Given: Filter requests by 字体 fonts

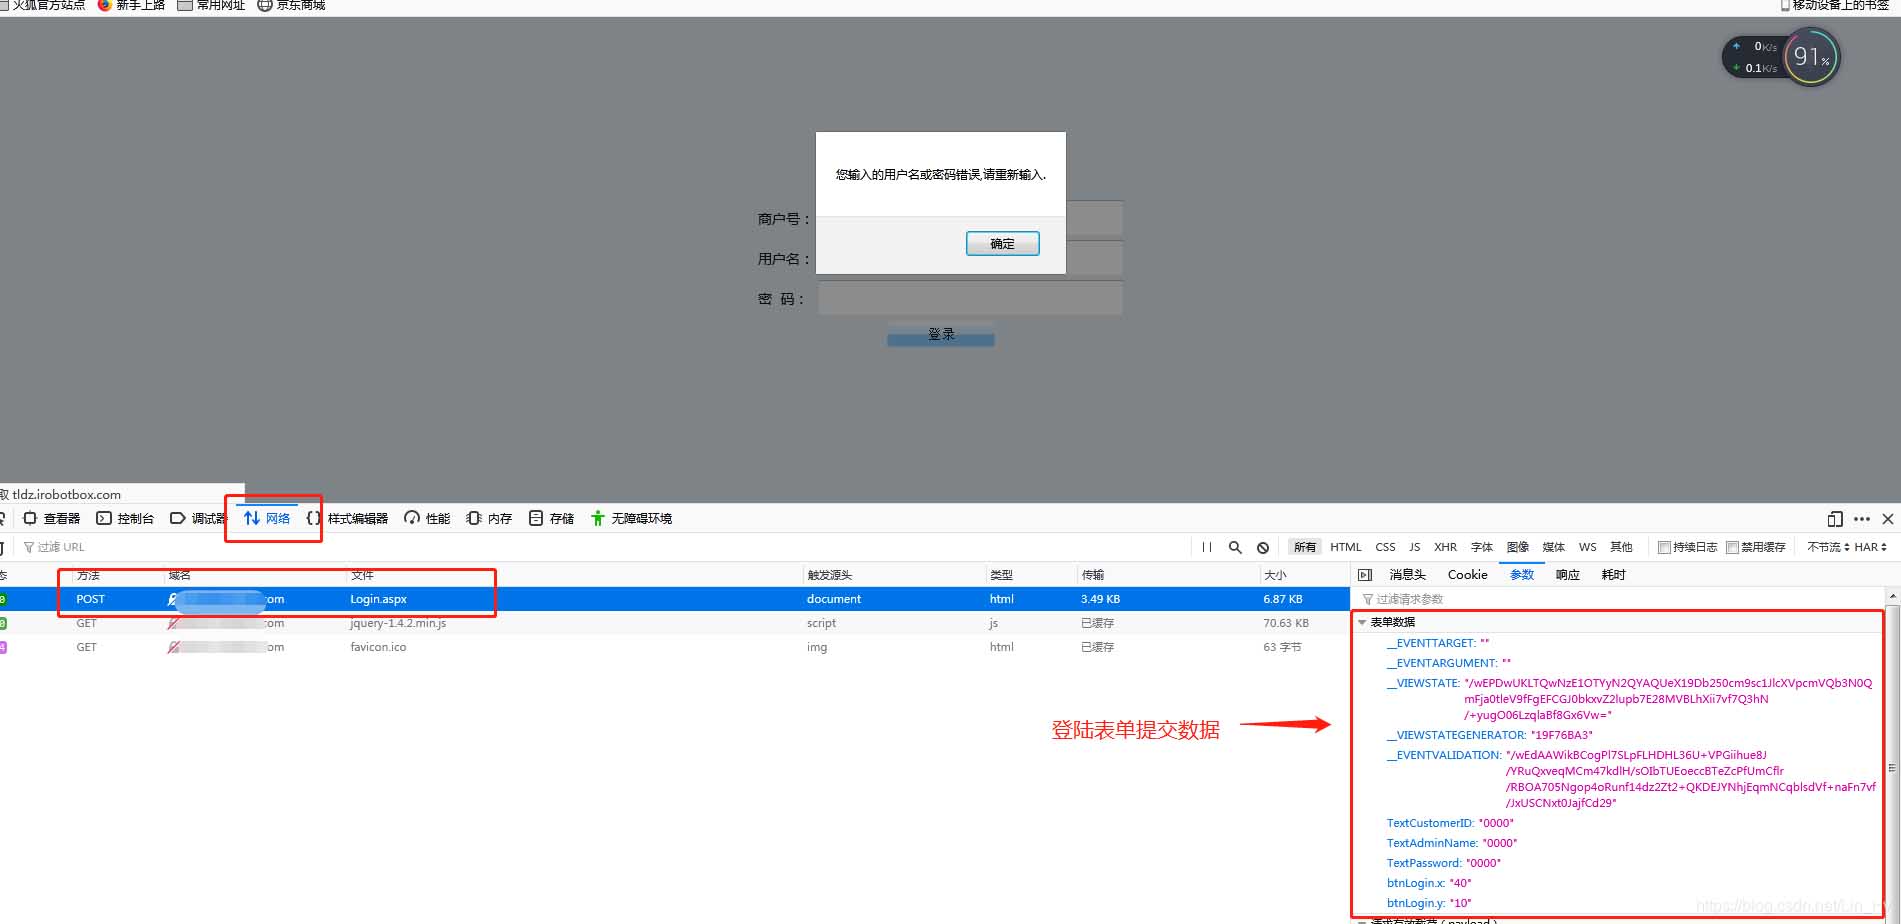Looking at the screenshot, I should click(x=1482, y=547).
